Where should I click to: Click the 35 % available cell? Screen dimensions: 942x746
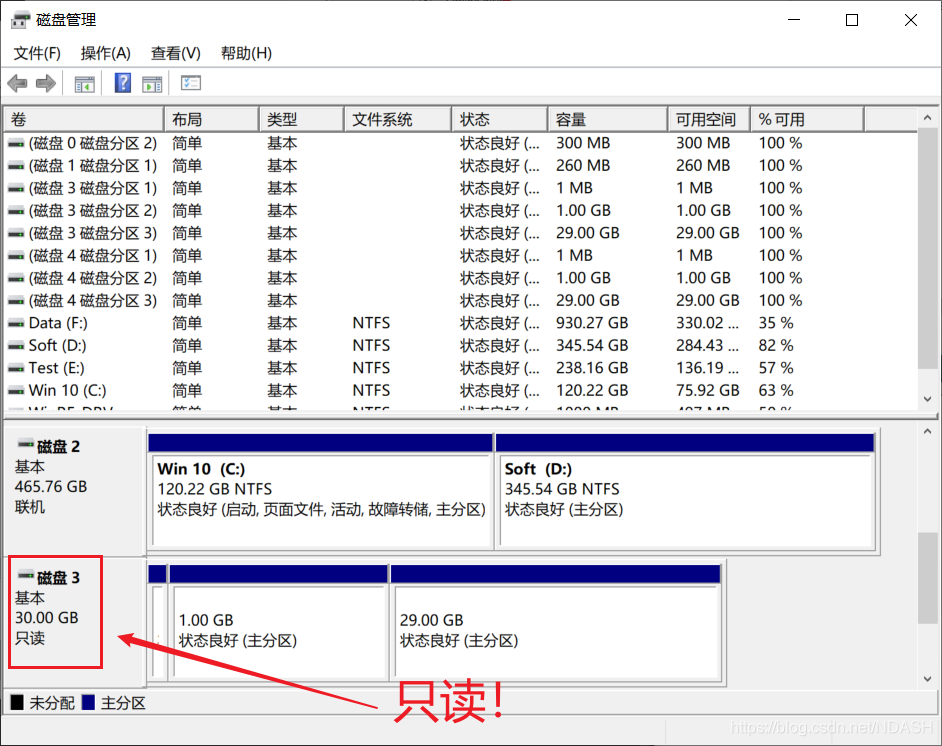tap(776, 323)
